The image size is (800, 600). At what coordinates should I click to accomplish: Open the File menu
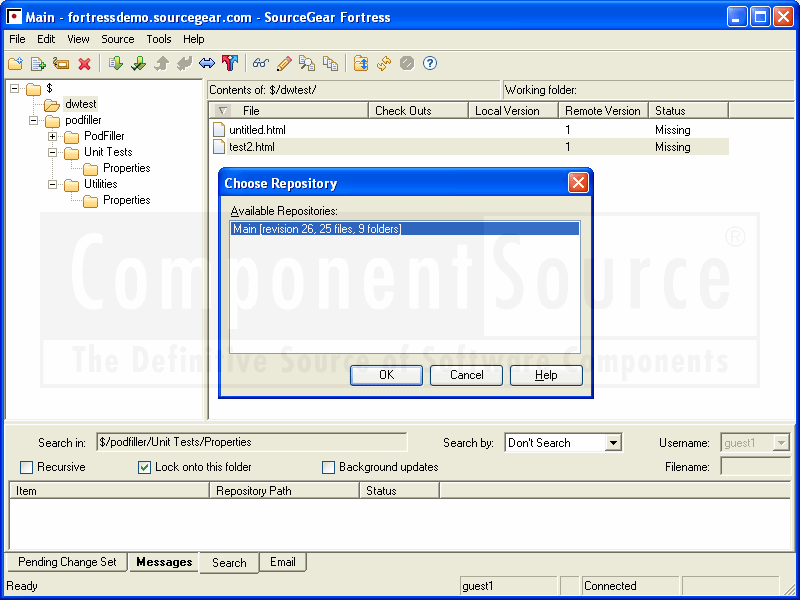click(17, 39)
